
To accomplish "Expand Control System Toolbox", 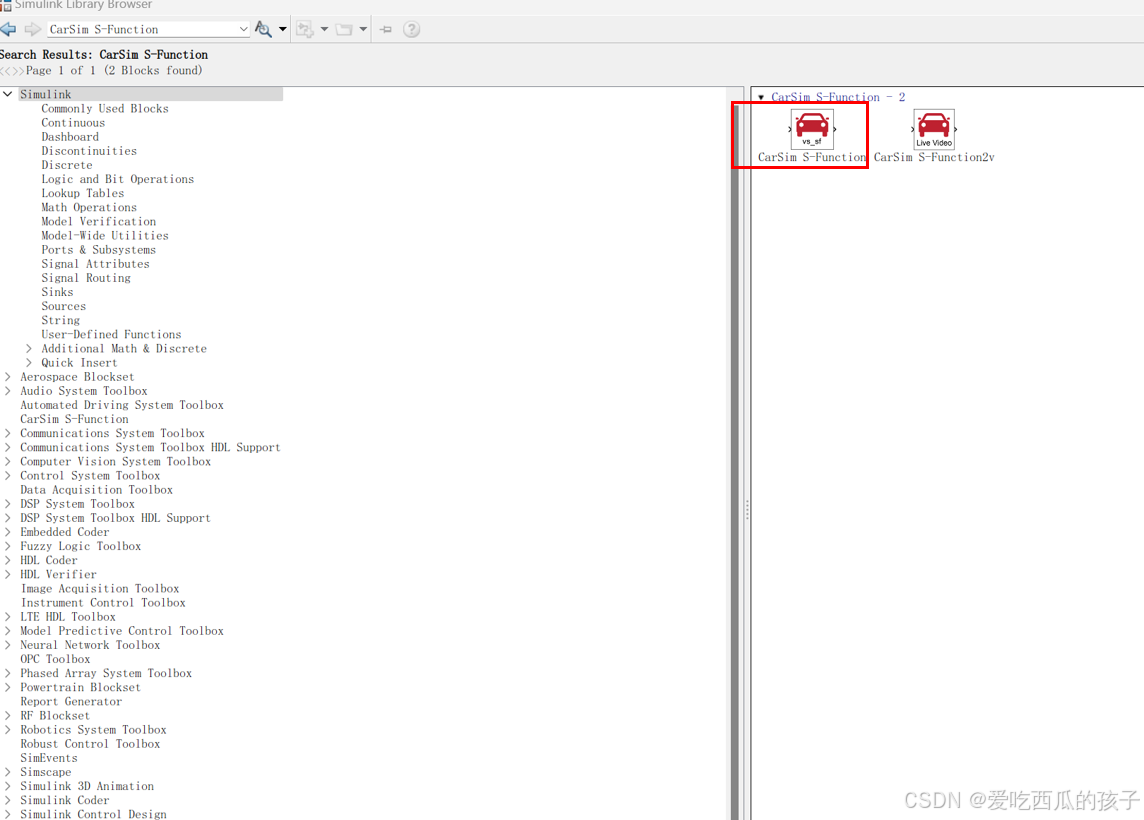I will [8, 476].
